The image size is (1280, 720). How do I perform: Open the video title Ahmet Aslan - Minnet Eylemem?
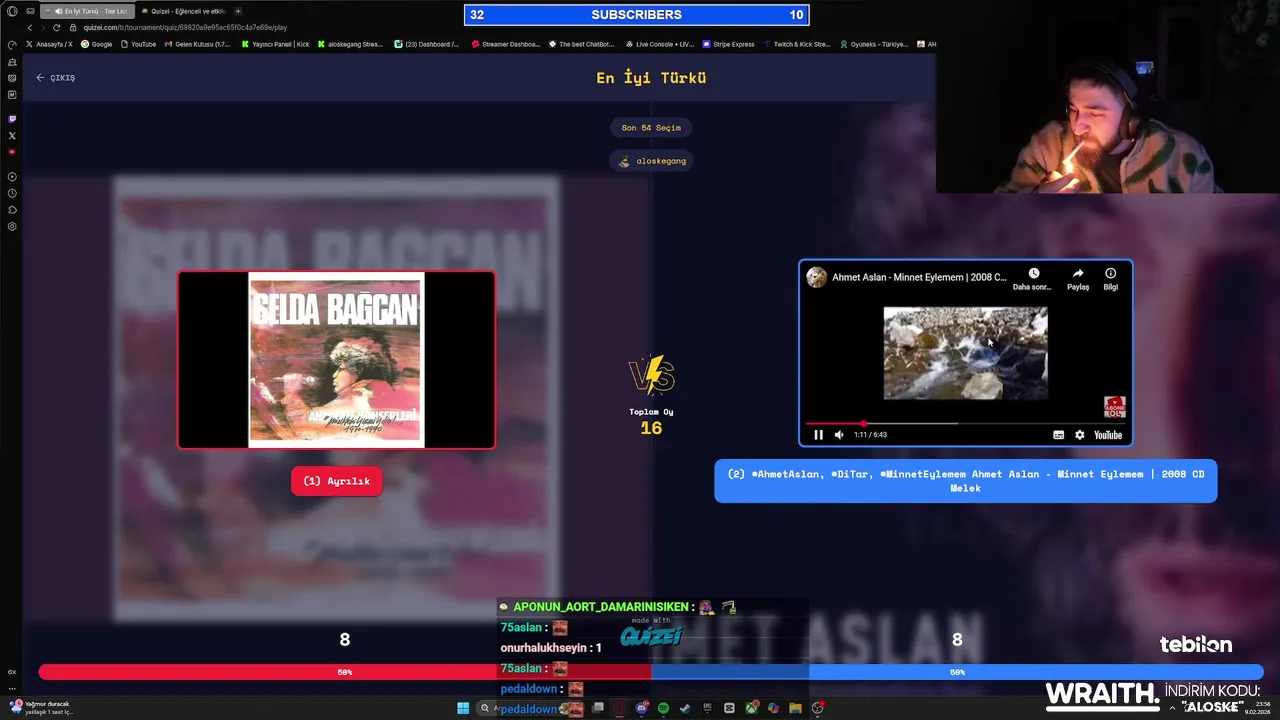pos(919,277)
